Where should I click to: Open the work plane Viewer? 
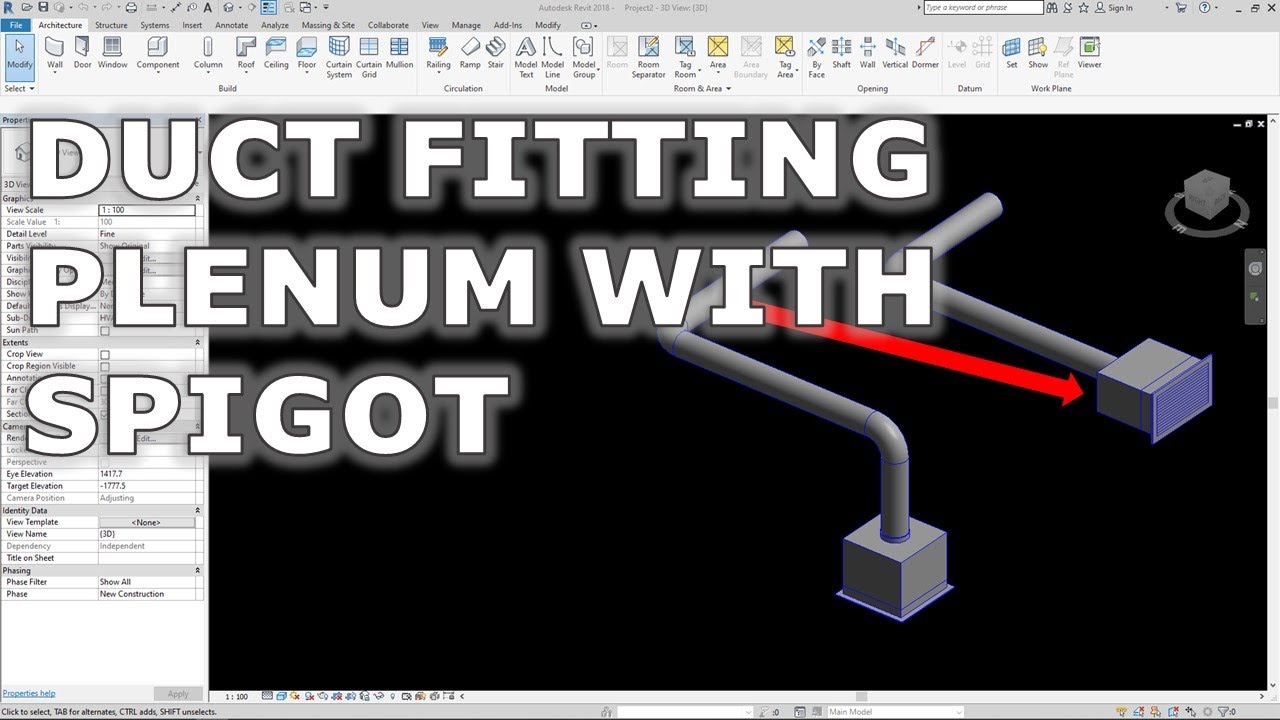[x=1089, y=54]
